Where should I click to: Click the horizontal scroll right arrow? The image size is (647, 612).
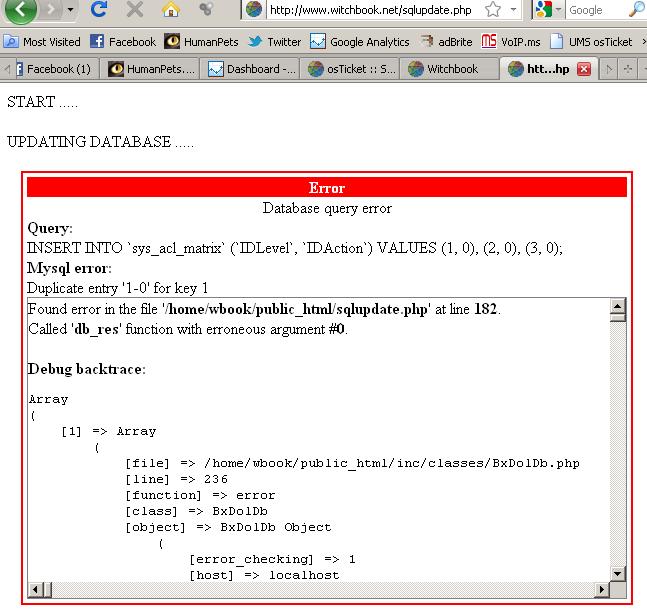(602, 590)
